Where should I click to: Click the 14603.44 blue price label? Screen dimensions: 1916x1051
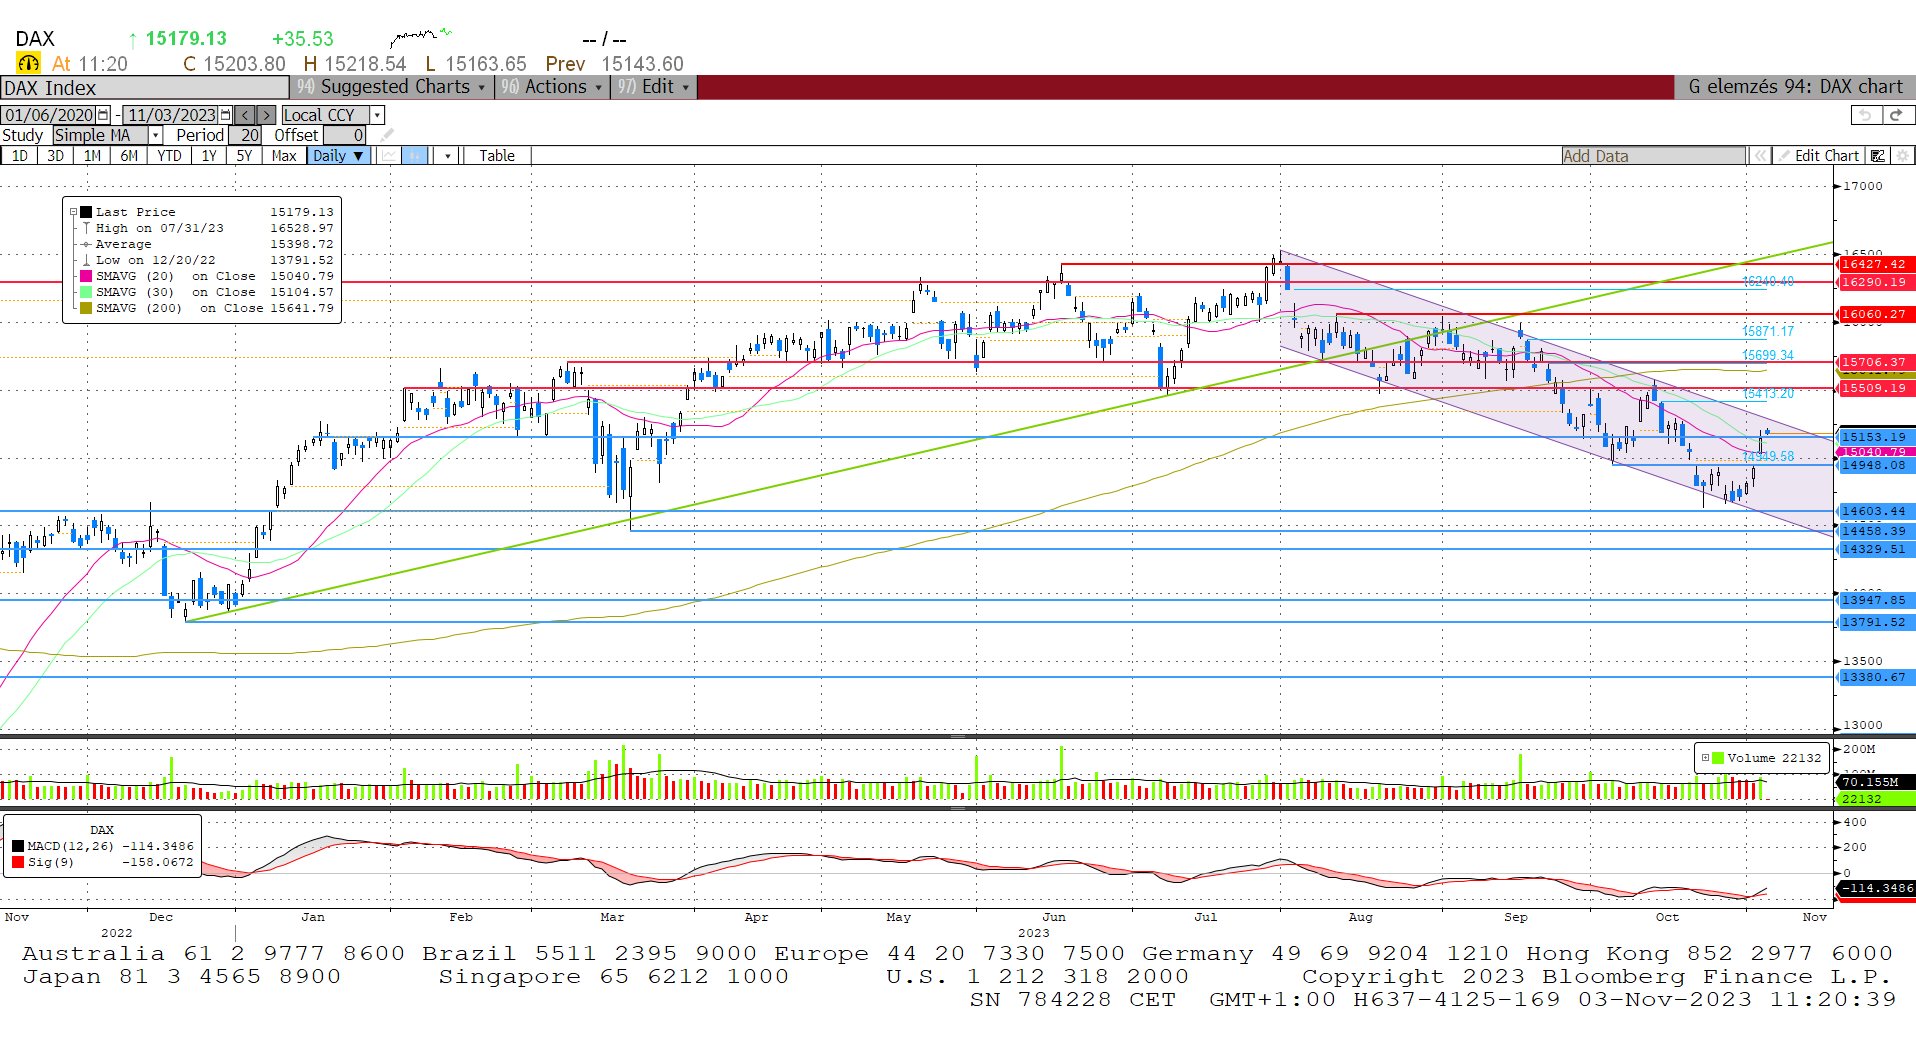(1874, 511)
